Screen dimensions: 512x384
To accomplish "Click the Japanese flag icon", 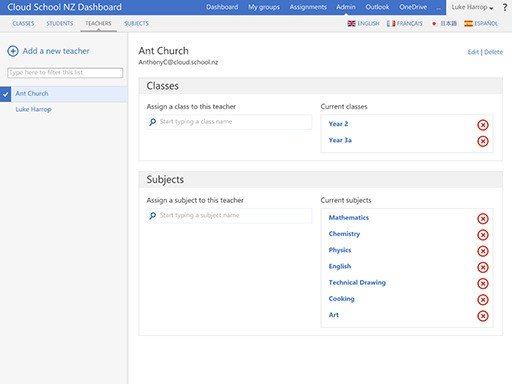I will [x=434, y=24].
